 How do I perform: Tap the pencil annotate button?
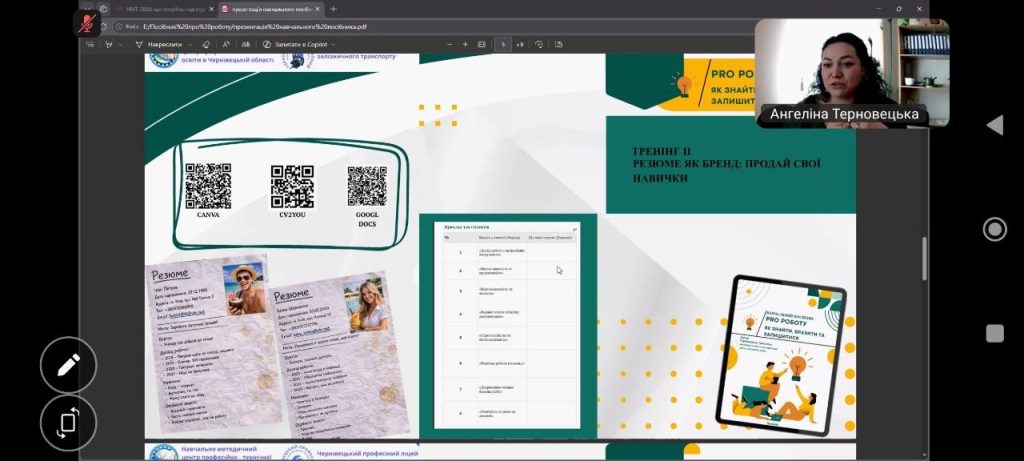click(68, 366)
